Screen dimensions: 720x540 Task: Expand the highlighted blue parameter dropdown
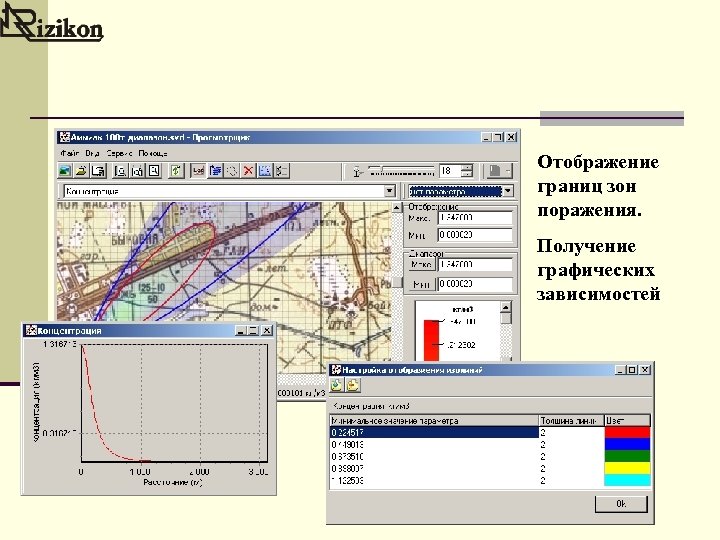pos(508,191)
